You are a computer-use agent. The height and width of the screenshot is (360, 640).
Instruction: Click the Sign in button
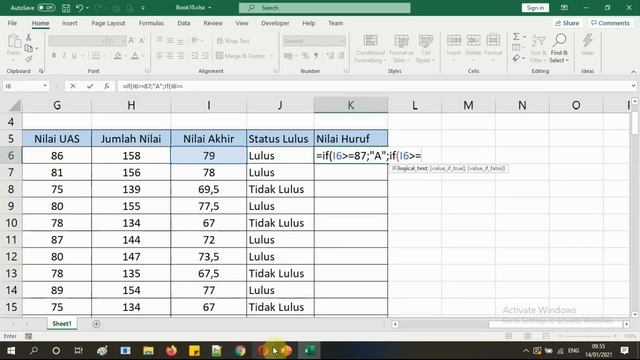[x=535, y=8]
